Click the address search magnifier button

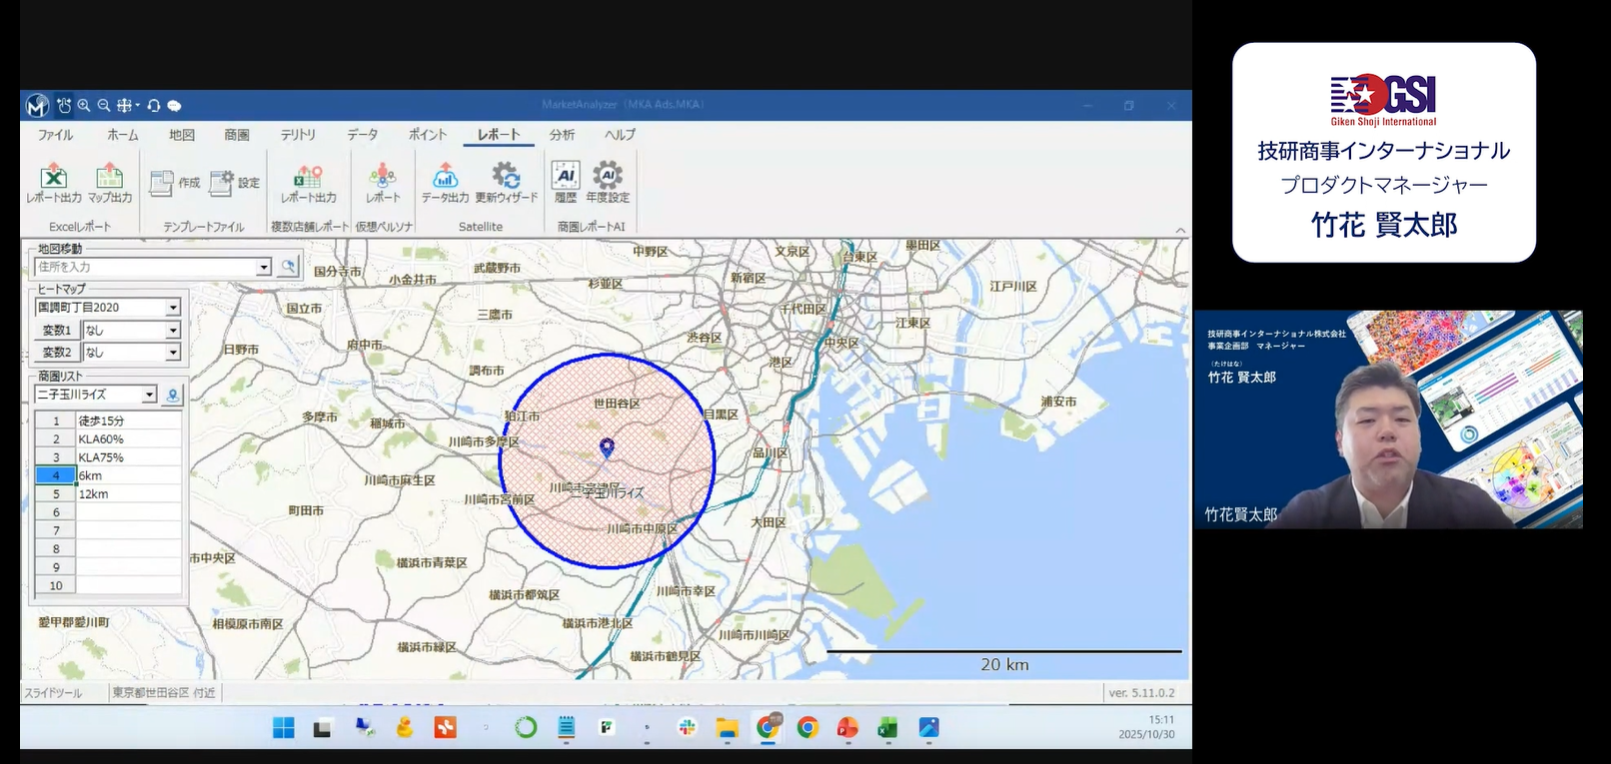[288, 267]
